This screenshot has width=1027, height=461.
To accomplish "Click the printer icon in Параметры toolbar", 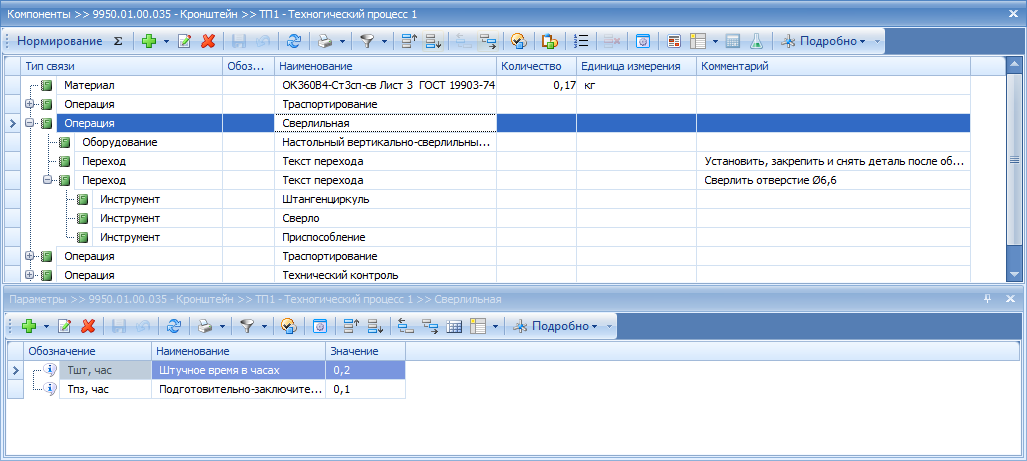I will [205, 325].
